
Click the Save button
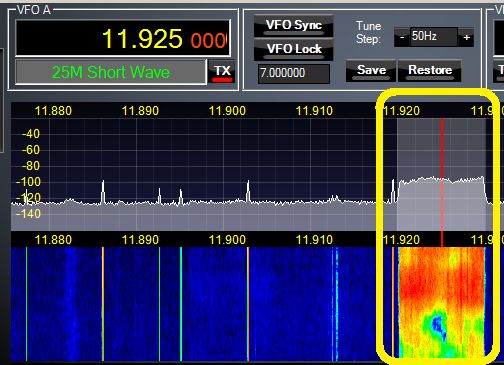(371, 70)
